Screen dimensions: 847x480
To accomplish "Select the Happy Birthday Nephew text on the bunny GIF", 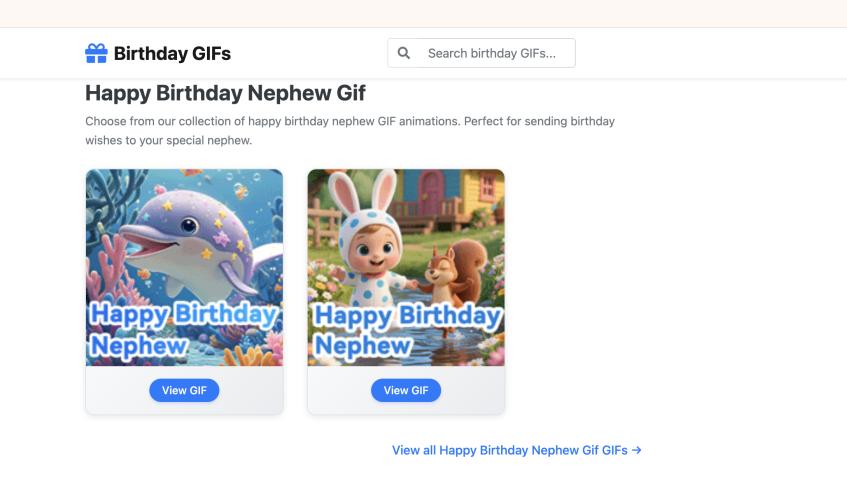I will (x=406, y=330).
